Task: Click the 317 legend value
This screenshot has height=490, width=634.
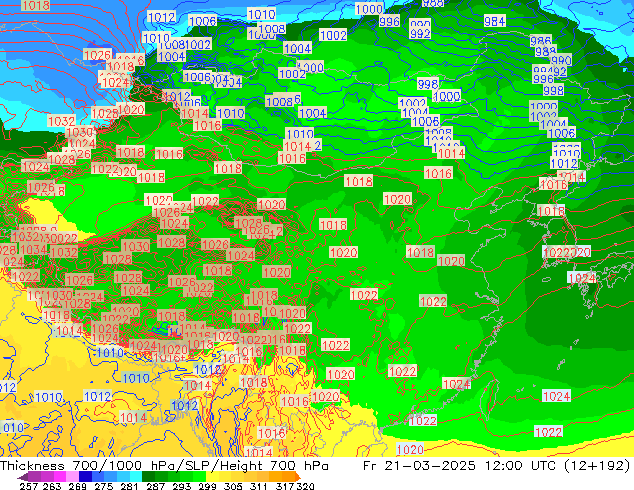Action: click(x=285, y=486)
